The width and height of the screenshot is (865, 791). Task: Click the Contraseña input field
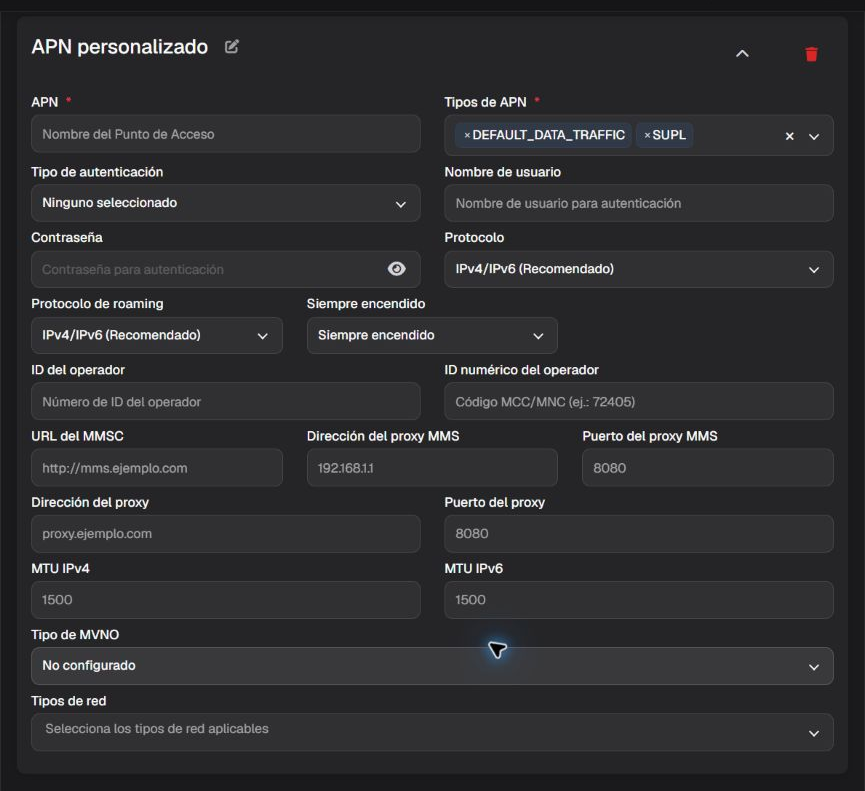tap(226, 269)
